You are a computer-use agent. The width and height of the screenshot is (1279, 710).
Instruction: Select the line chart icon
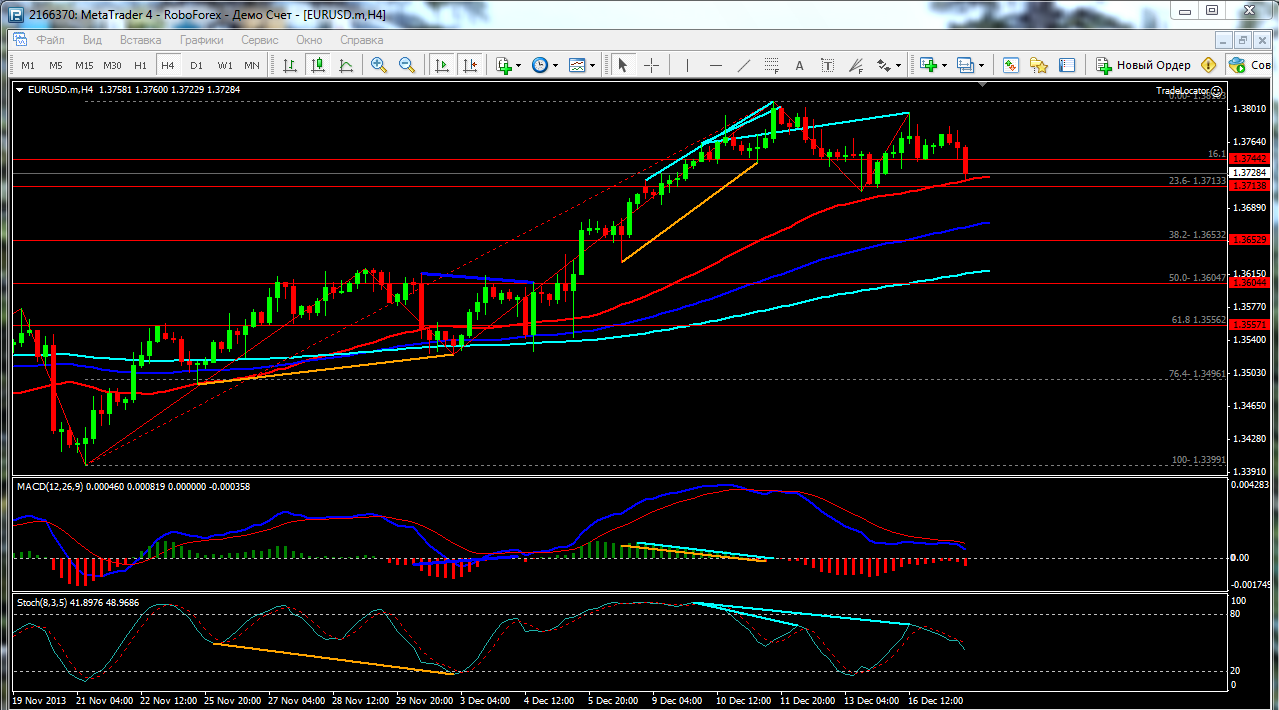pos(346,65)
